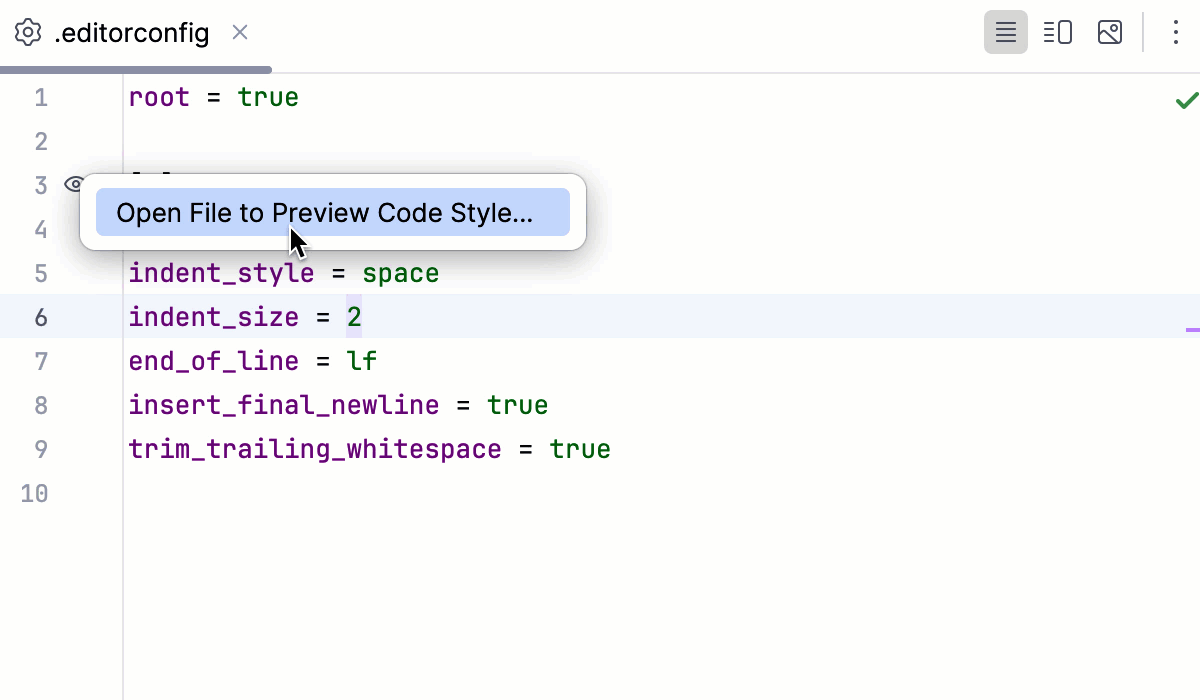Viewport: 1200px width, 700px height.
Task: Open preview-only image view mode
Action: click(1109, 32)
